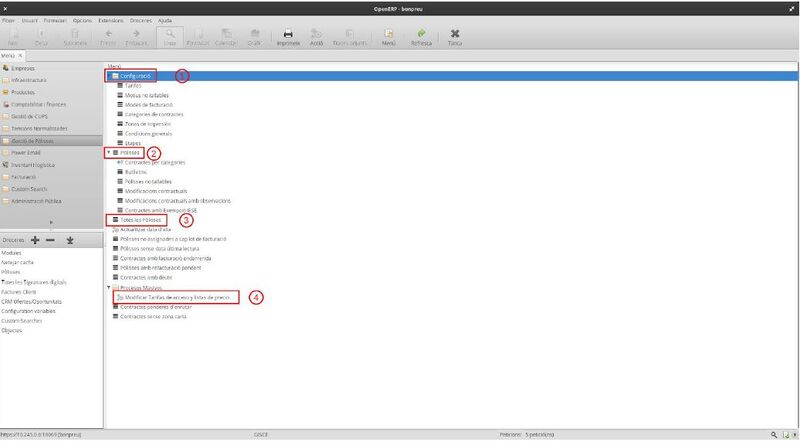Click the Acció toolbar icon
The width and height of the screenshot is (800, 442).
(315, 35)
